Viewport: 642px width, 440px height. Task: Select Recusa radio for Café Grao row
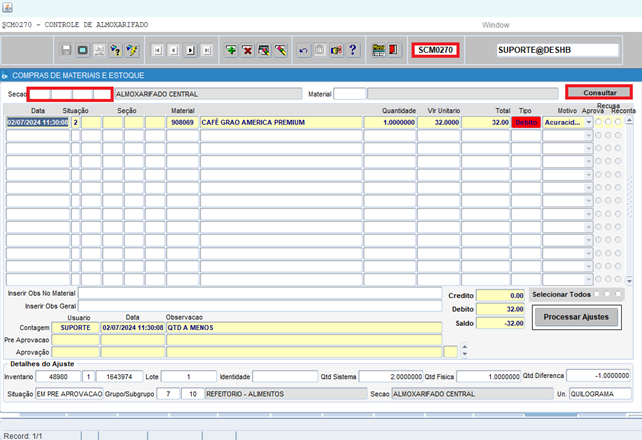608,122
